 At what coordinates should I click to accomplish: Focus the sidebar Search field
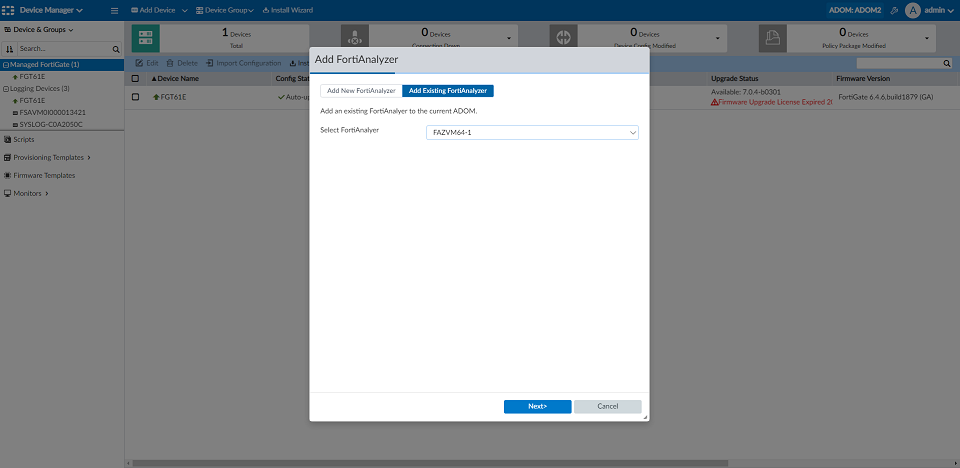64,49
